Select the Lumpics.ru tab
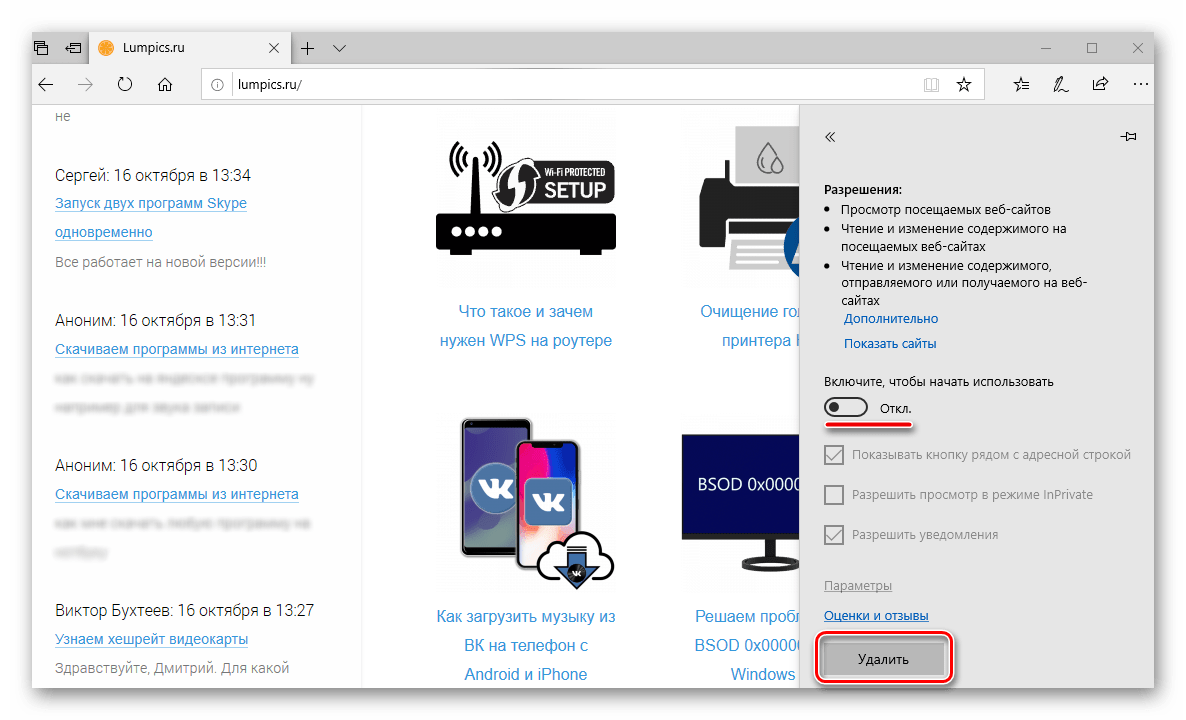1186x720 pixels. click(x=180, y=48)
